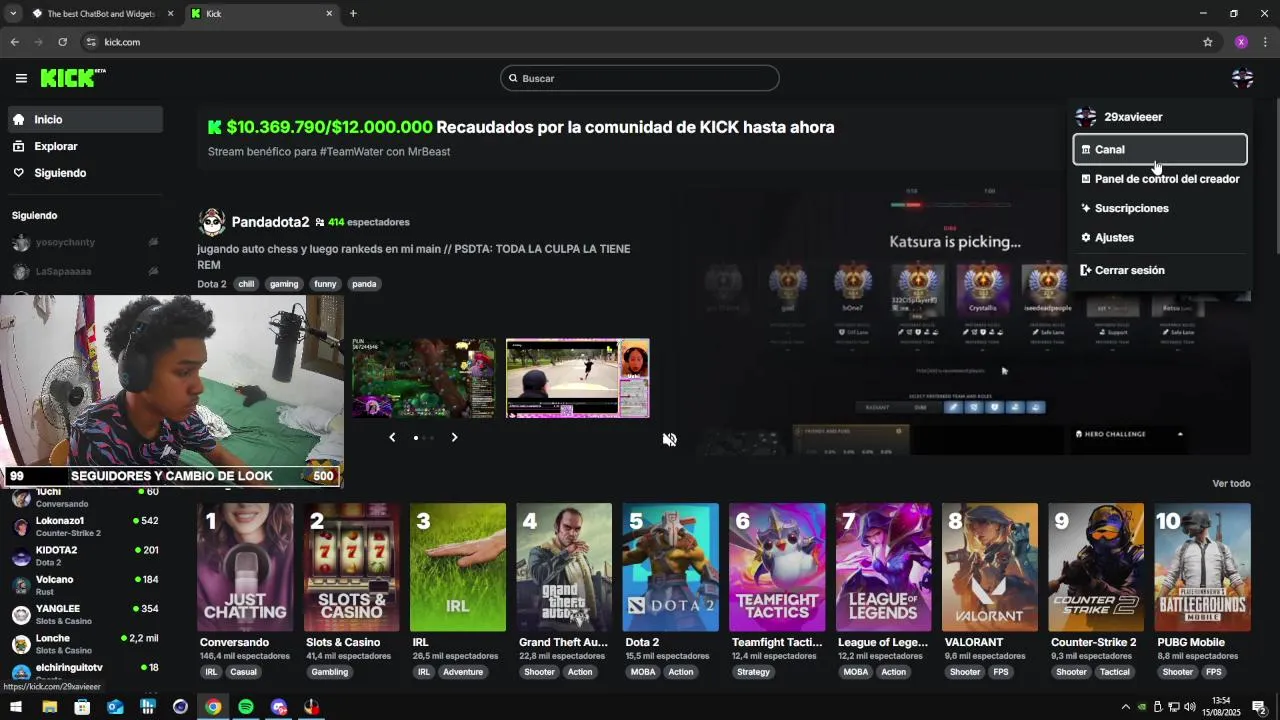Image resolution: width=1280 pixels, height=720 pixels.
Task: Open Panel de control del creador
Action: point(1160,179)
